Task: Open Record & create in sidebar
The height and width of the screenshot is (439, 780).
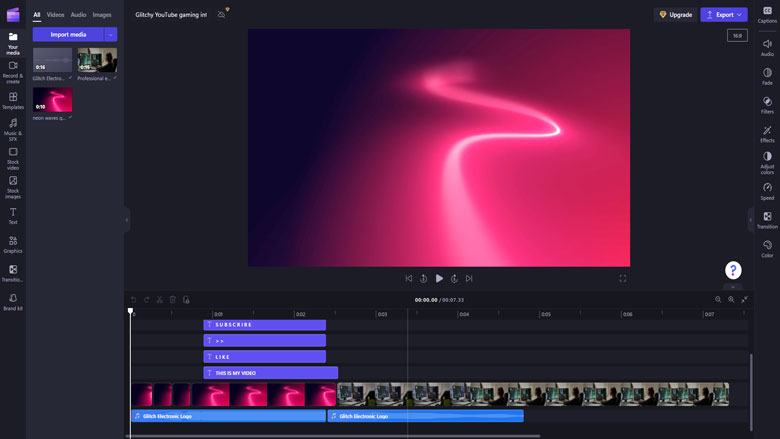Action: [13, 72]
